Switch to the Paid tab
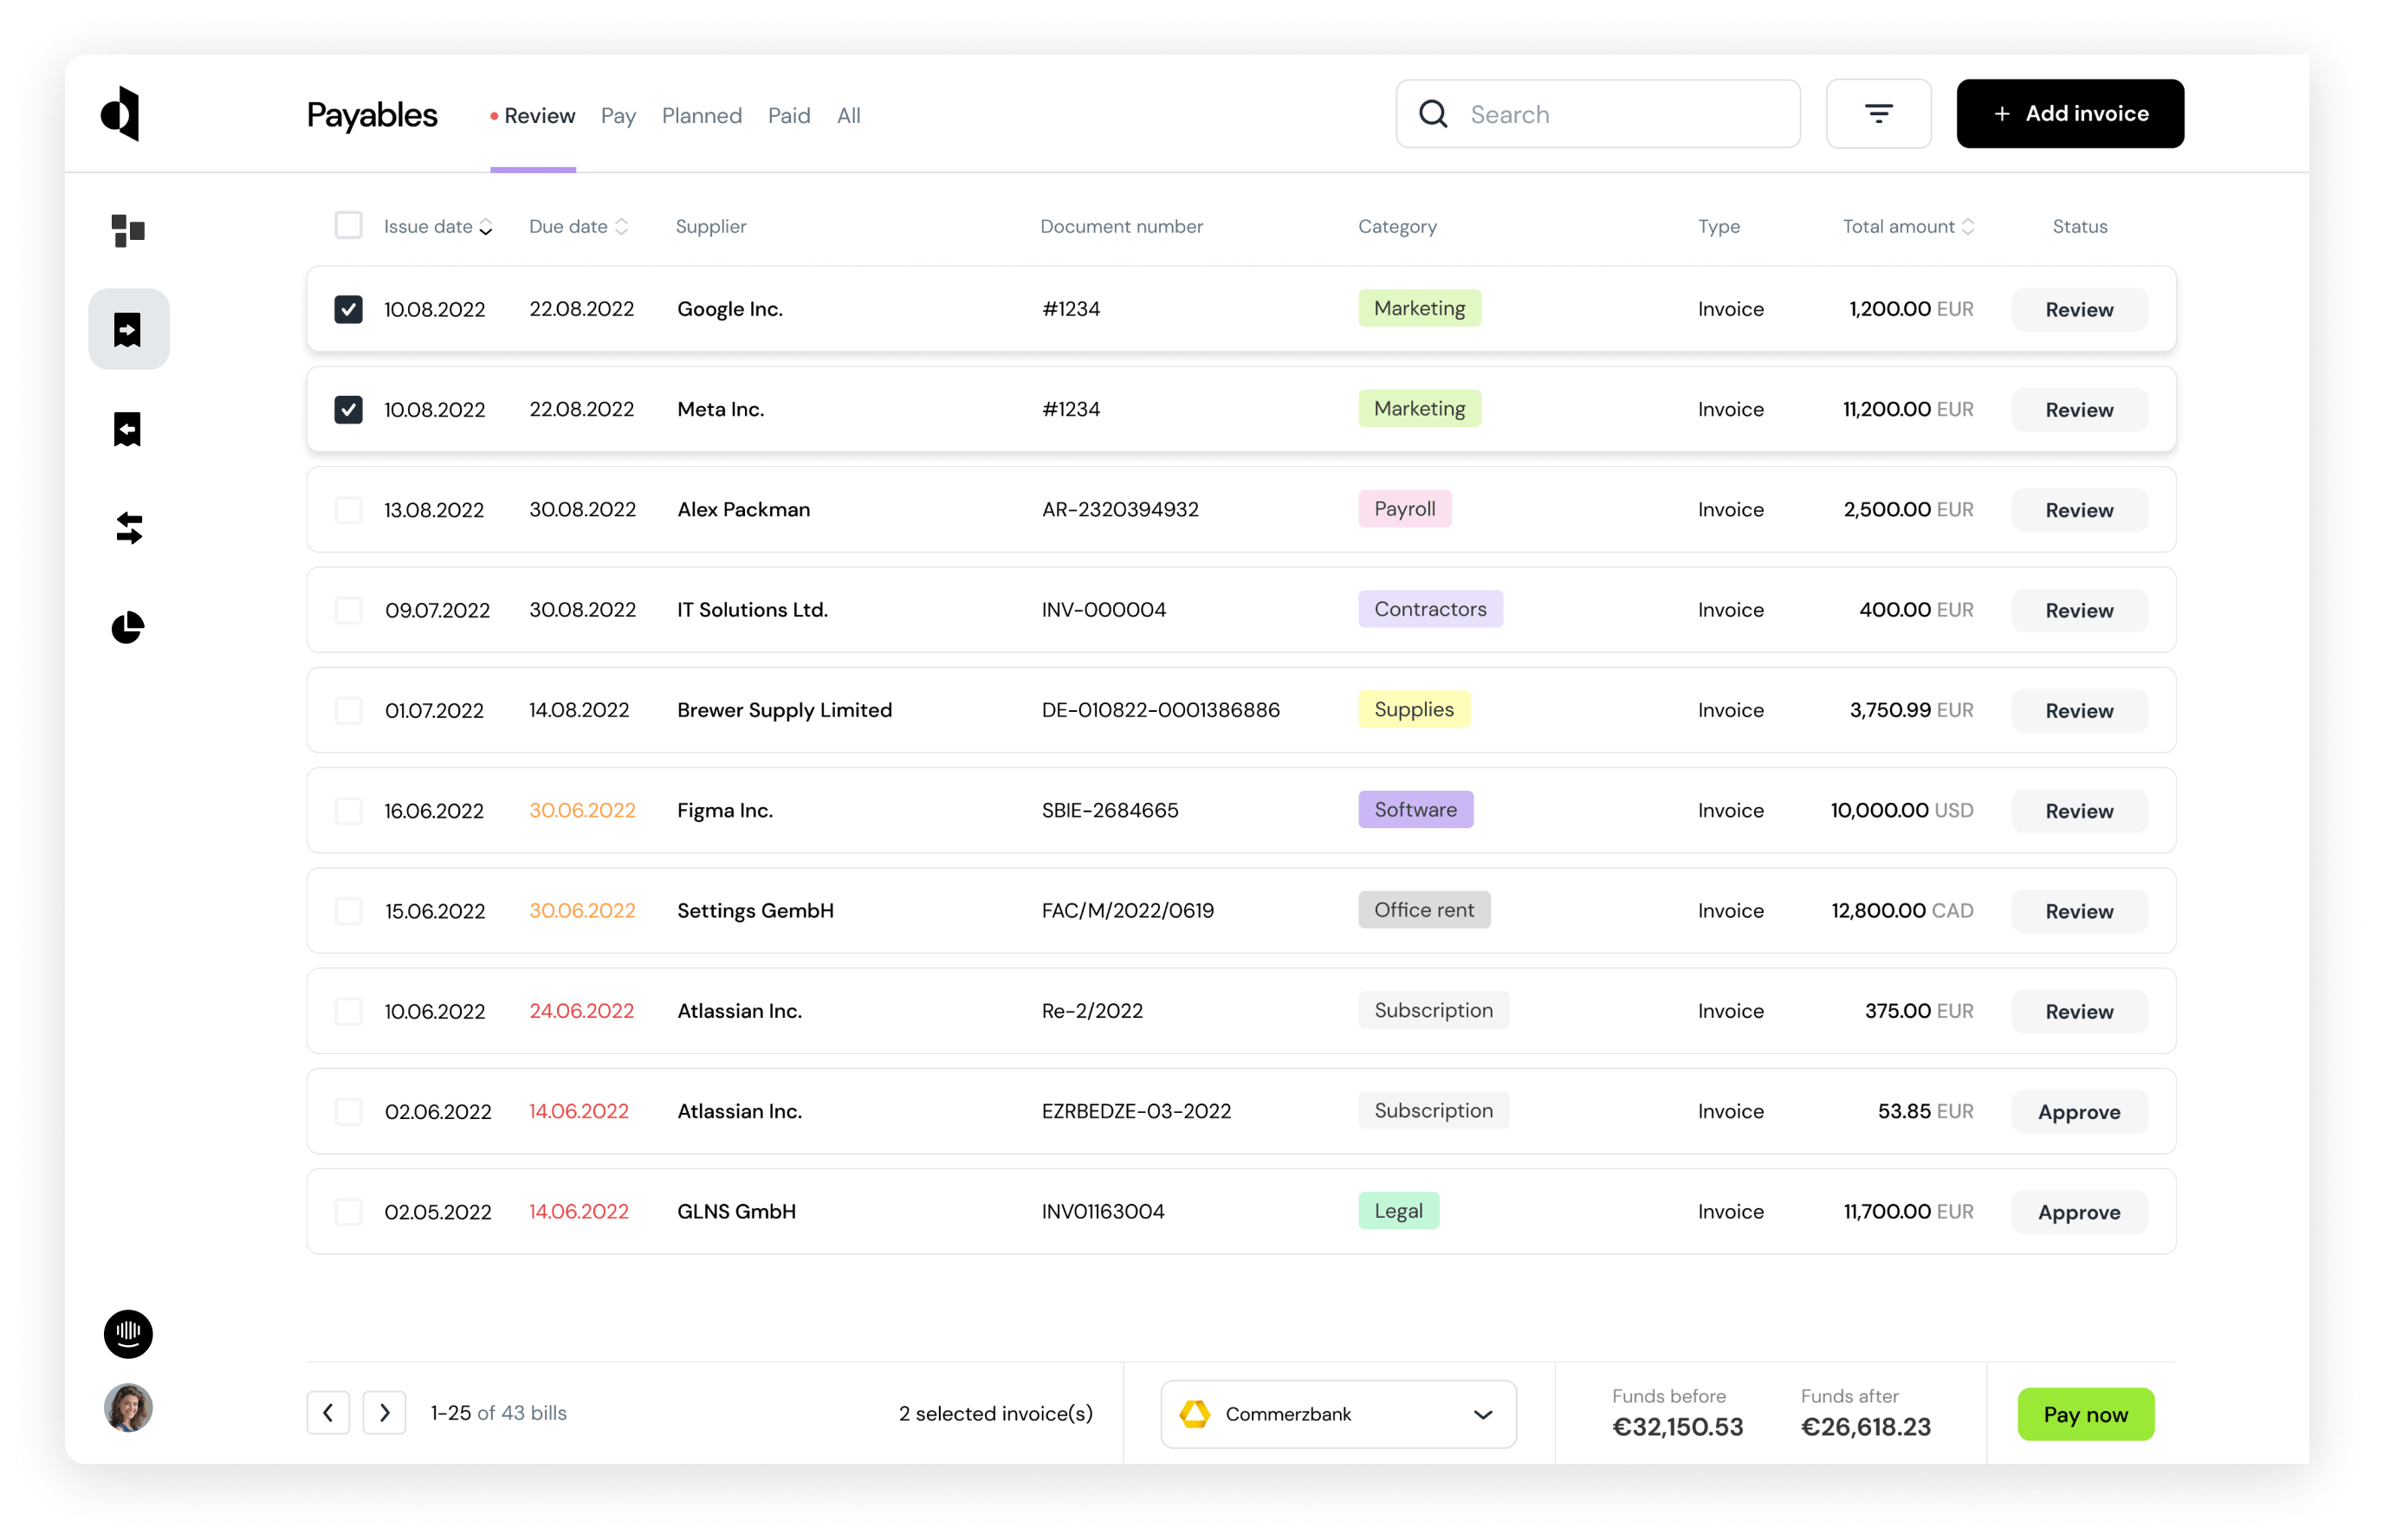2383x1540 pixels. pyautogui.click(x=789, y=116)
